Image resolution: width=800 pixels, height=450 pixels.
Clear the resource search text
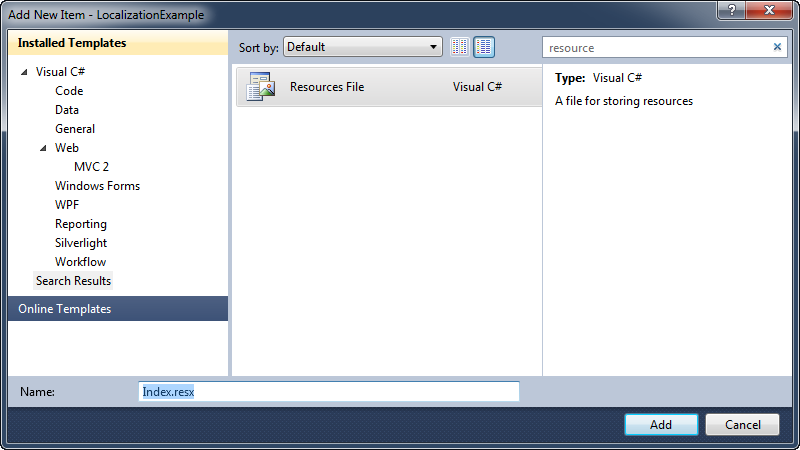[777, 47]
